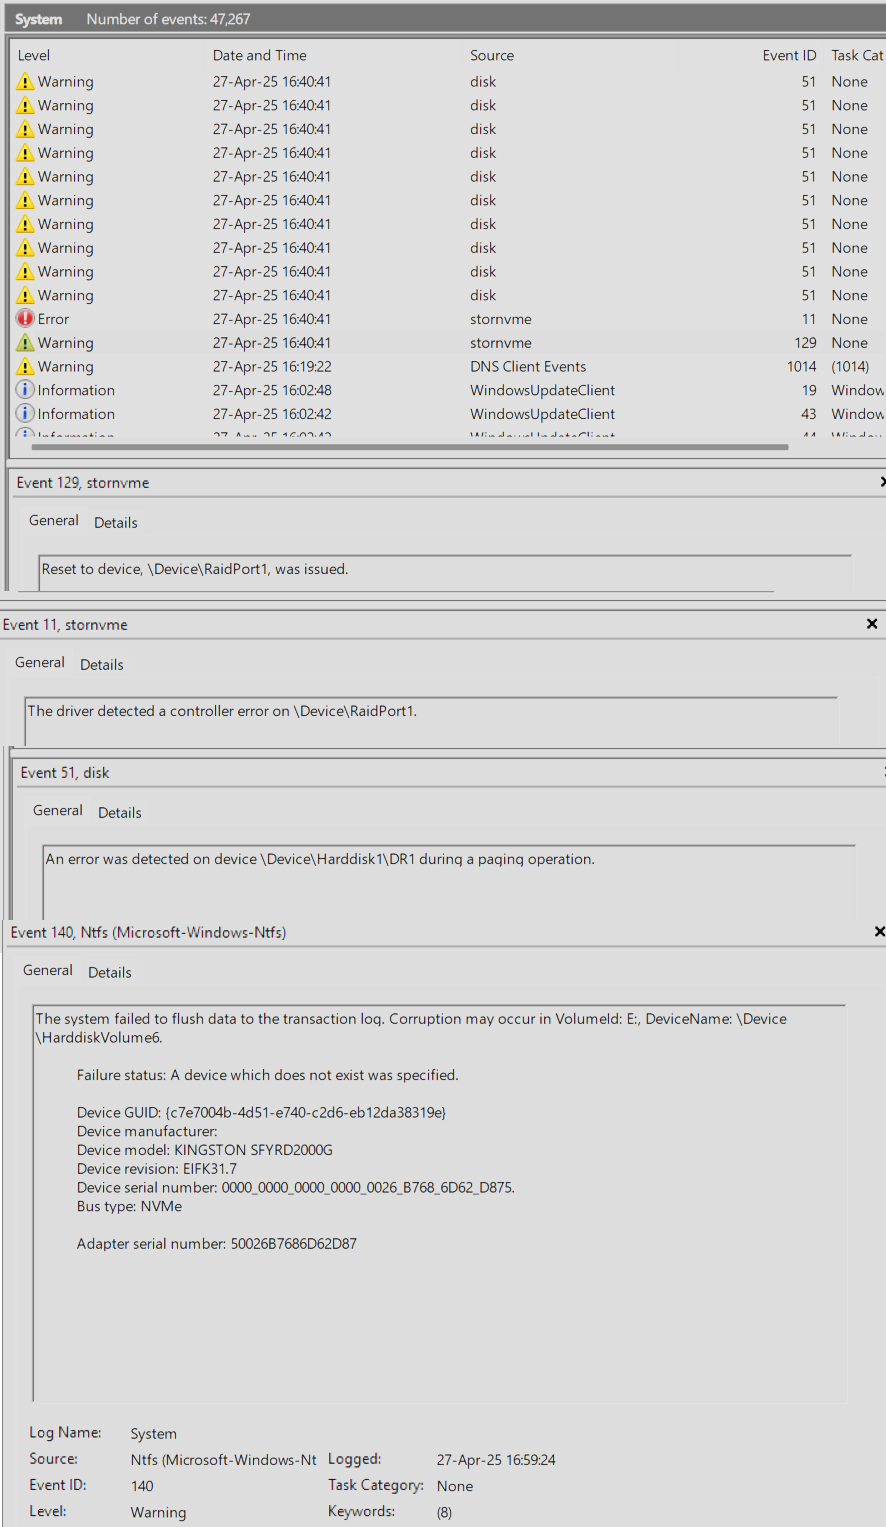Sort events by the Source column header

[492, 56]
